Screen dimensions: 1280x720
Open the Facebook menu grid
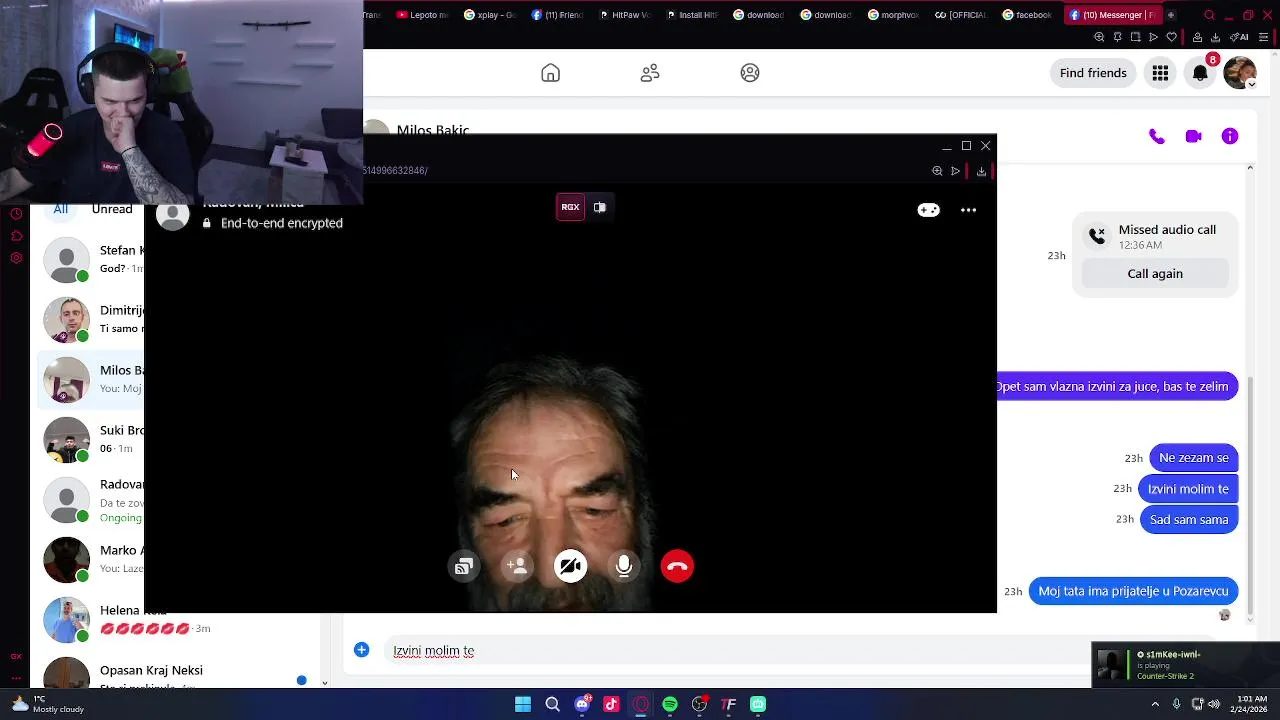tap(1160, 73)
